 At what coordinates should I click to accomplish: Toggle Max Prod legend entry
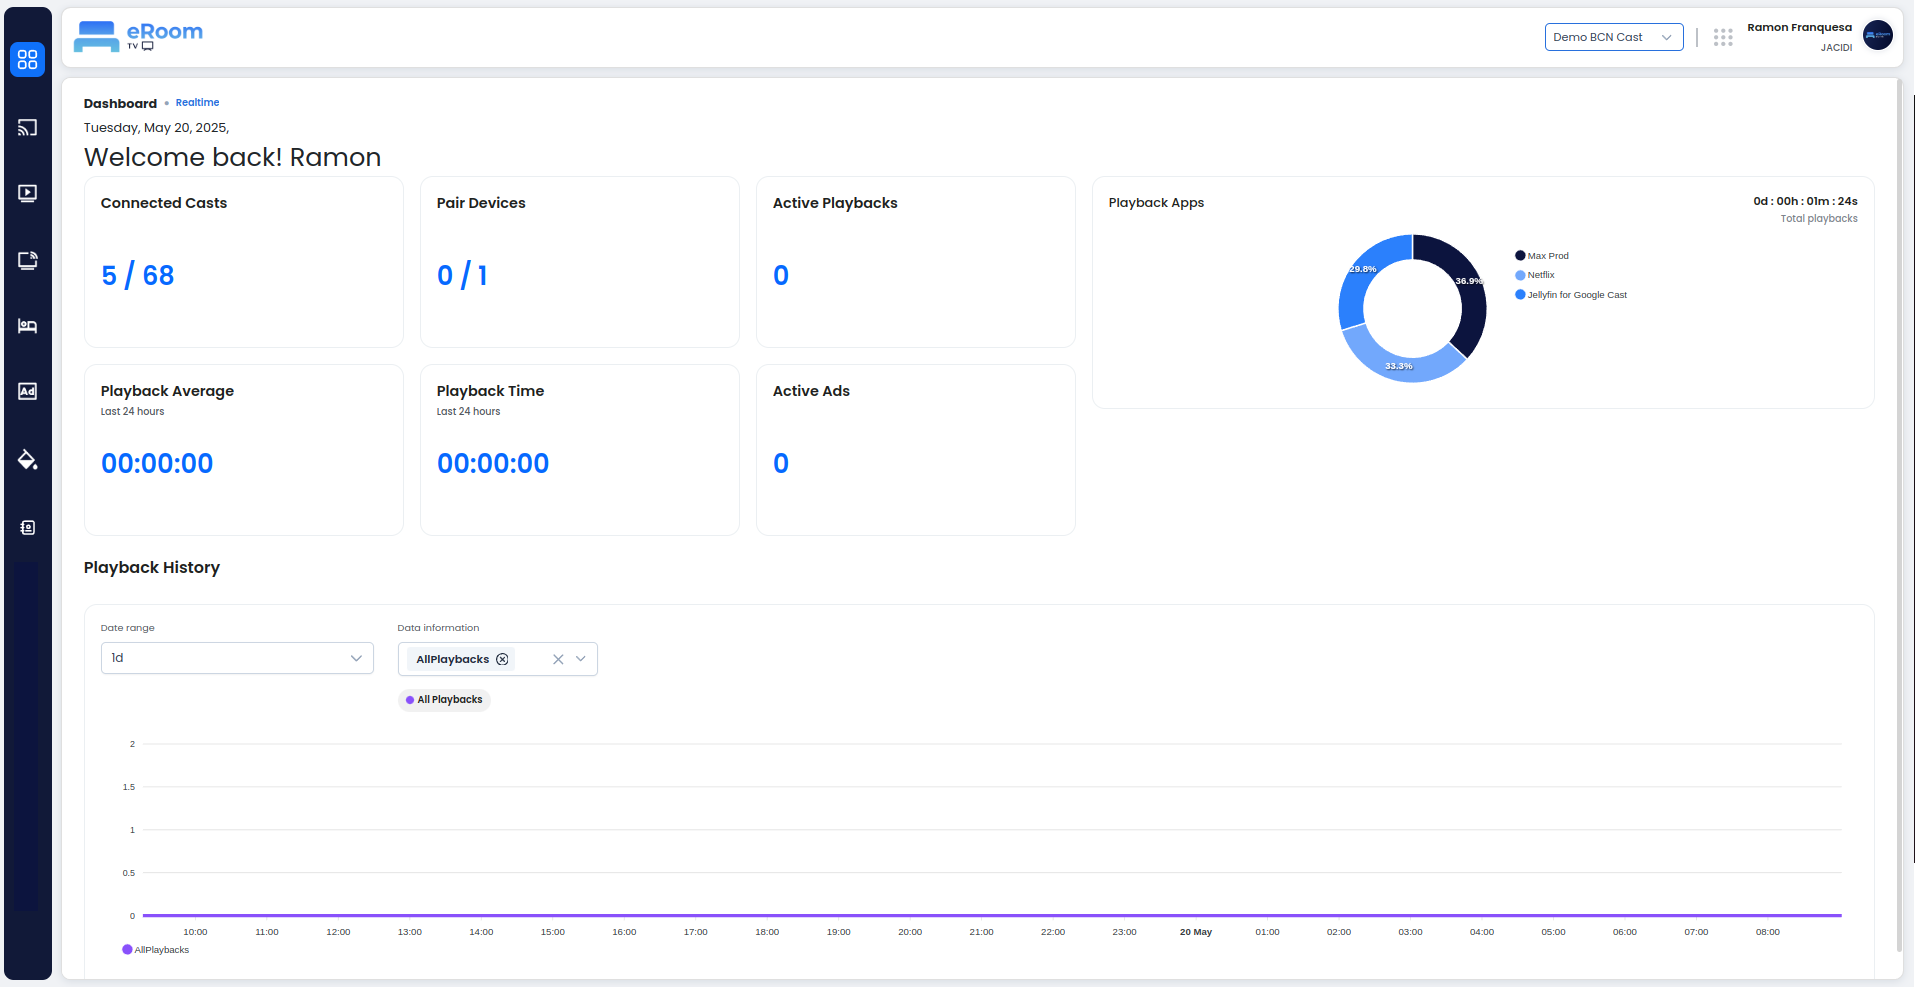tap(1542, 256)
